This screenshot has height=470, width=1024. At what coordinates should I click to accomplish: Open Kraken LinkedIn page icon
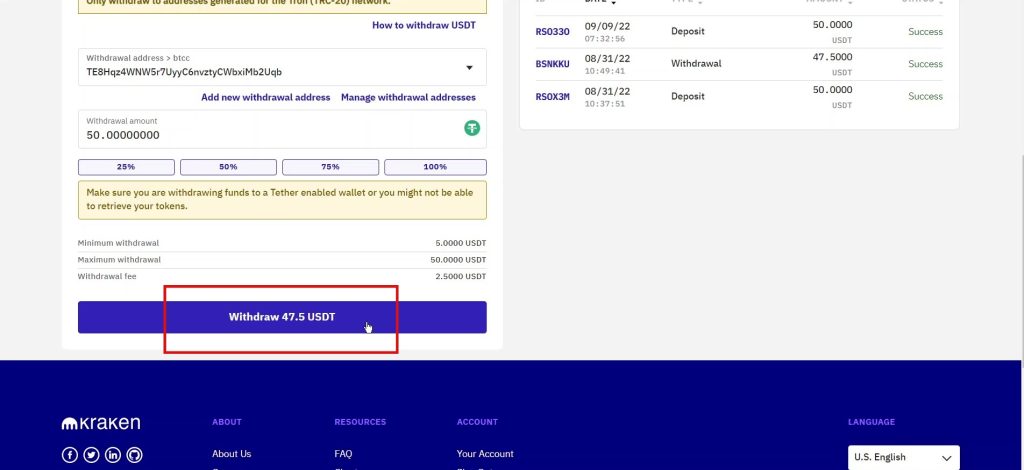tap(113, 455)
